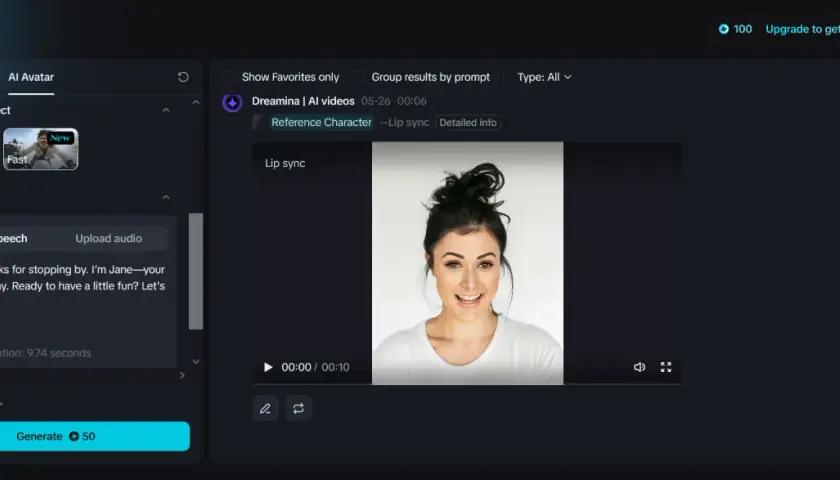
Task: Click the credits coin icon showing 100
Action: click(x=724, y=29)
